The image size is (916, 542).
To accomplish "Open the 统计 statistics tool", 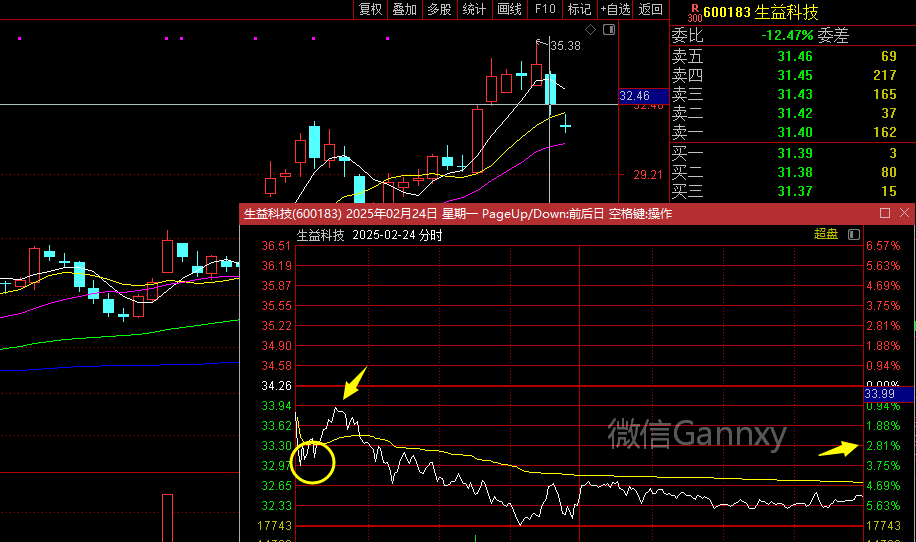I will click(x=474, y=9).
